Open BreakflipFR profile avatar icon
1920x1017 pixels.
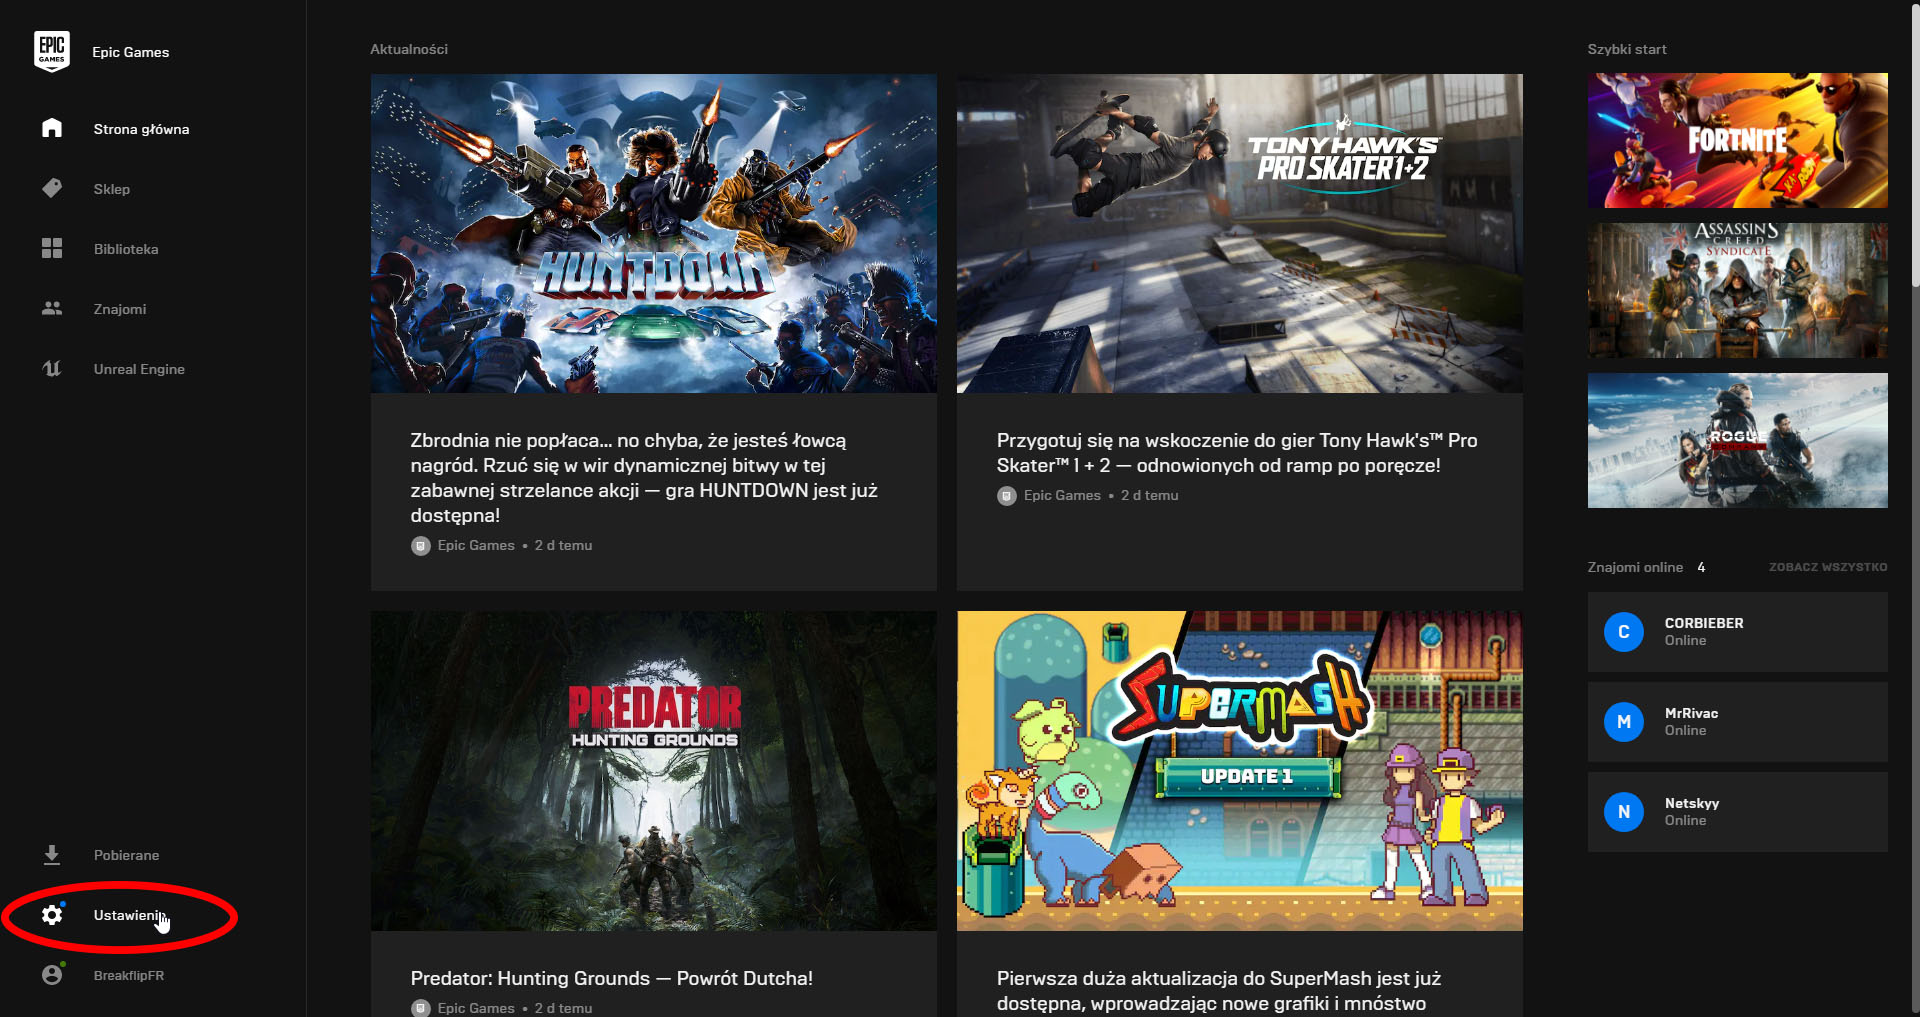click(x=52, y=974)
